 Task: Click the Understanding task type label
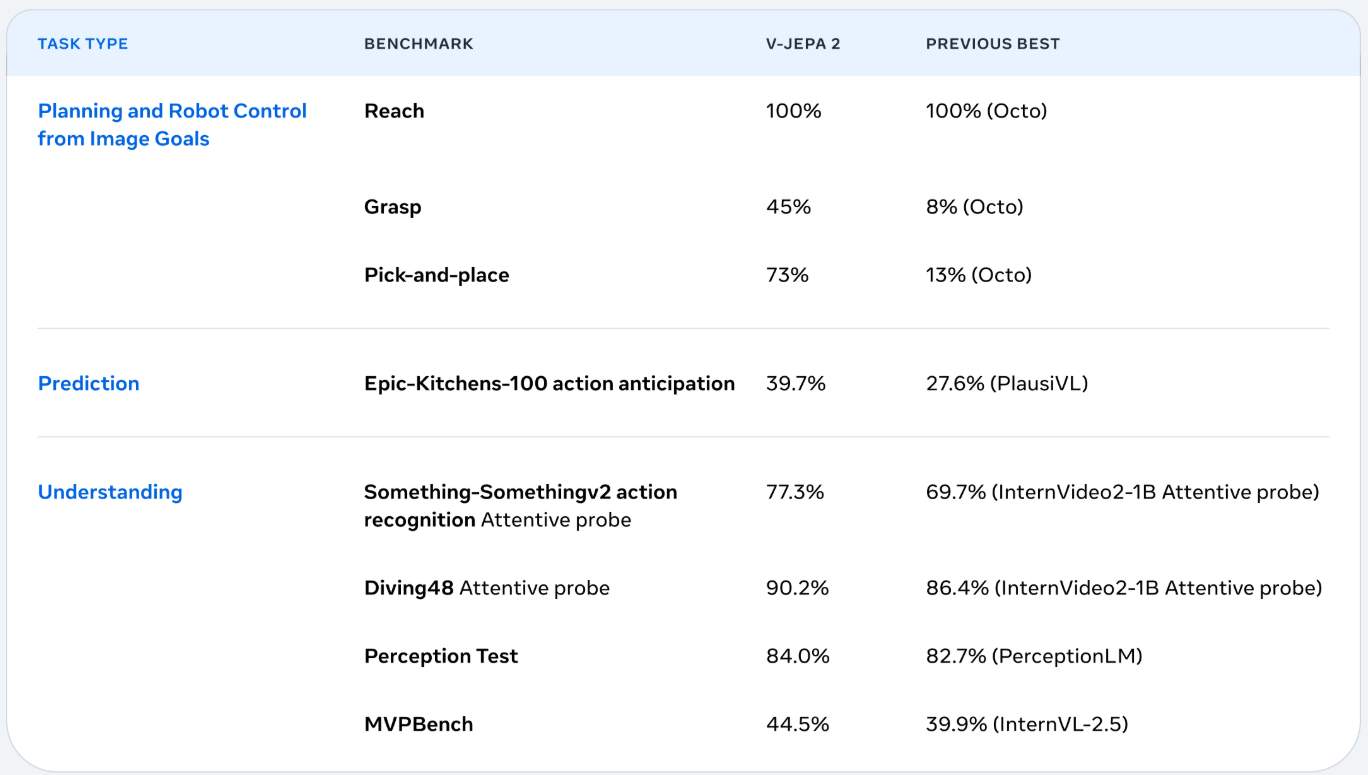(110, 492)
